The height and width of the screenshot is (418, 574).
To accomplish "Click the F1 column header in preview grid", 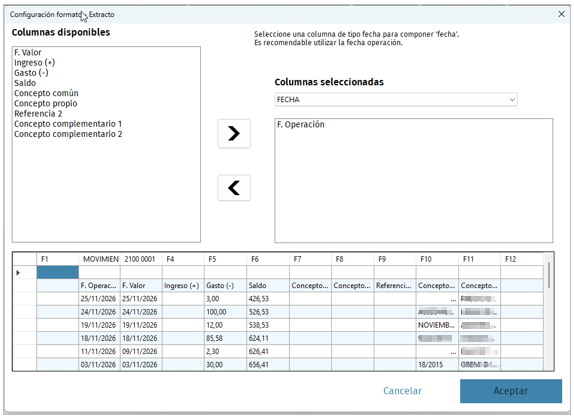I will [x=57, y=259].
